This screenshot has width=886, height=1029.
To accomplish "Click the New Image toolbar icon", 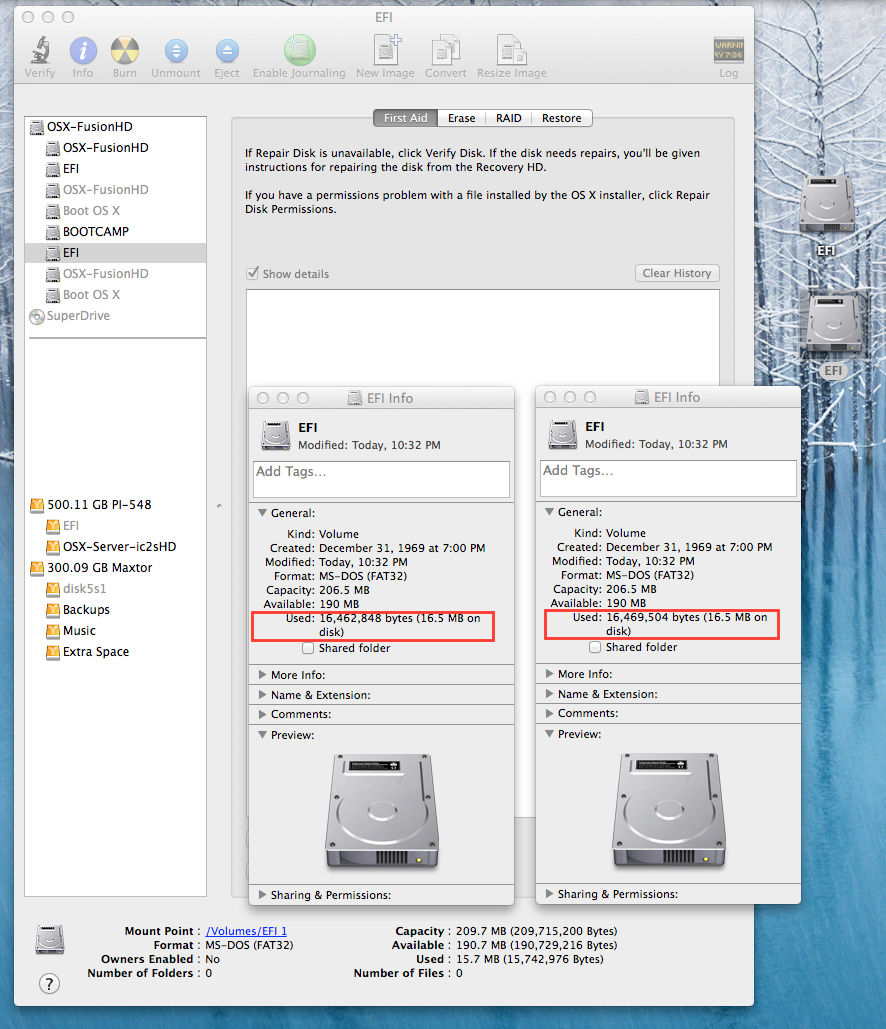I will point(385,50).
